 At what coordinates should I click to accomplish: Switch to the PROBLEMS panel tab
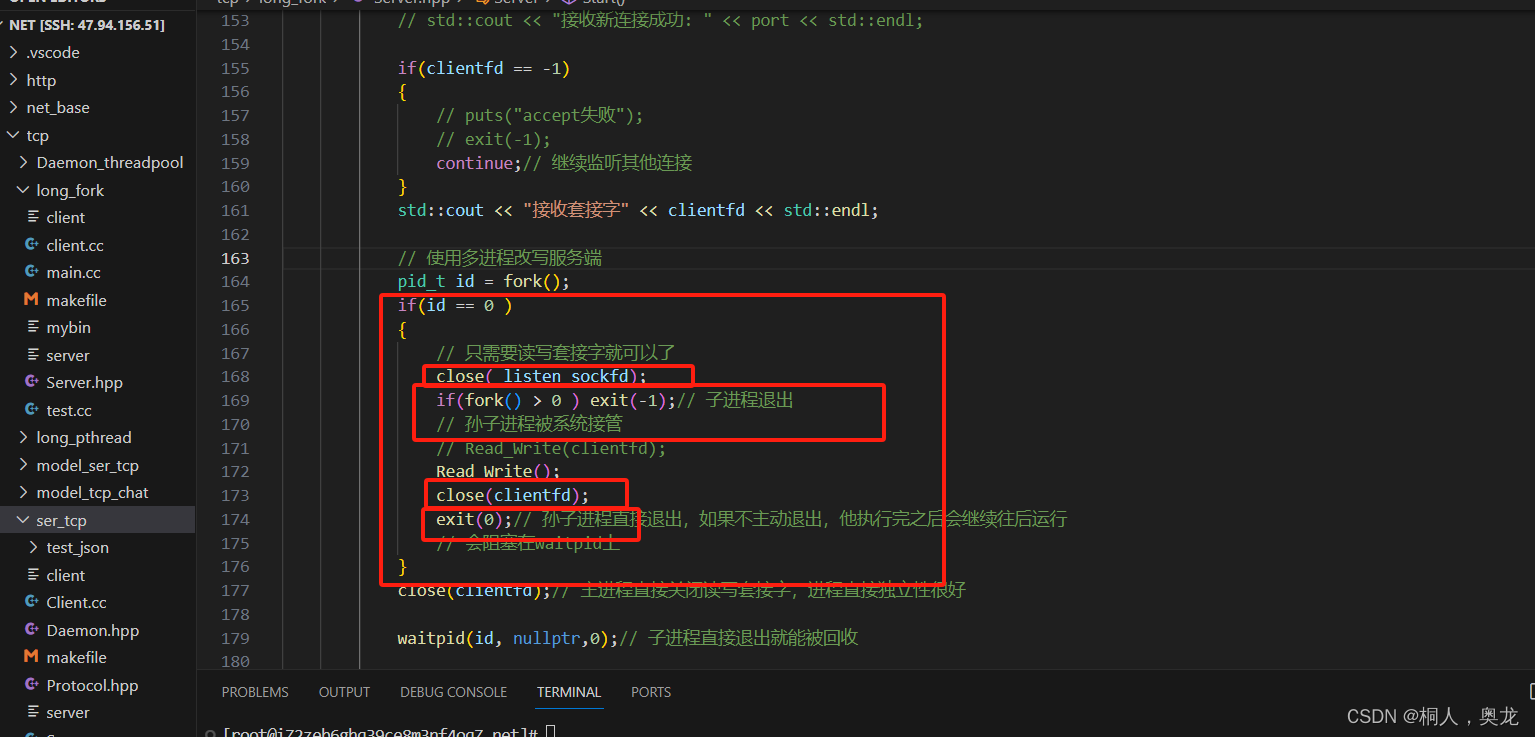(255, 692)
